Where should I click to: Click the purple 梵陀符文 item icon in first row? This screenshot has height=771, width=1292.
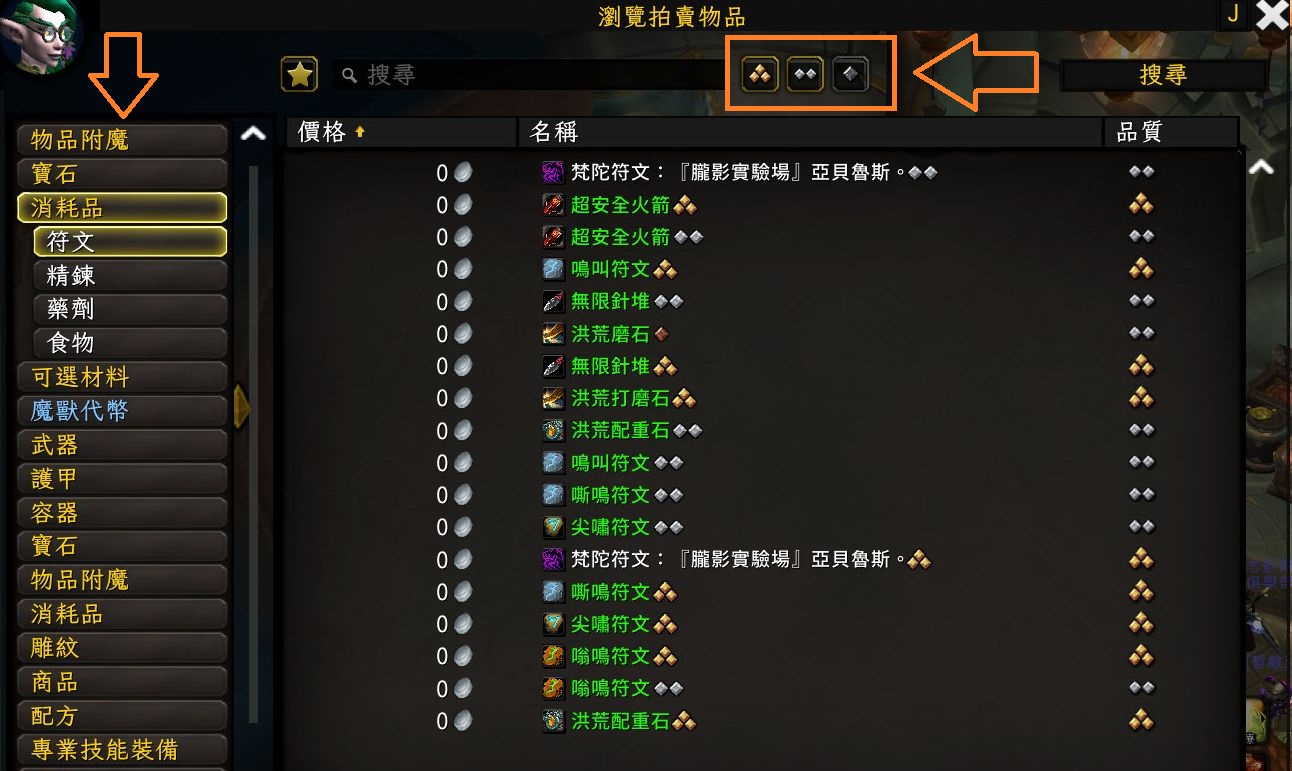click(553, 173)
